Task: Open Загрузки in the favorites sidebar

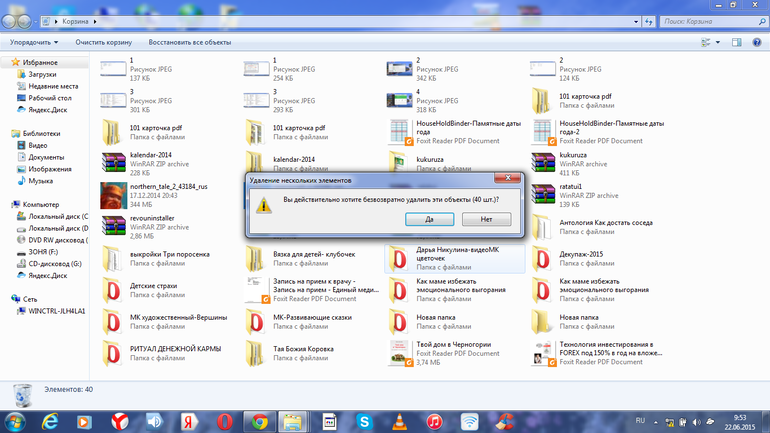Action: 42,74
